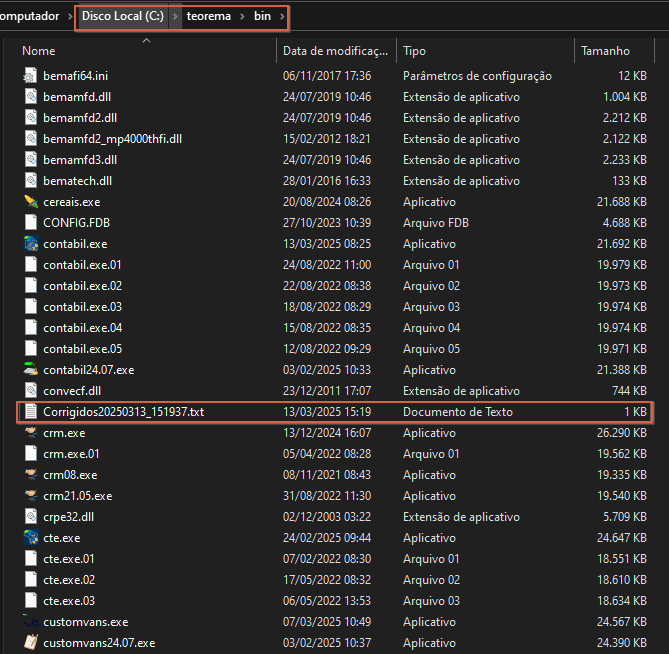Click type Documento de Texto

(458, 412)
